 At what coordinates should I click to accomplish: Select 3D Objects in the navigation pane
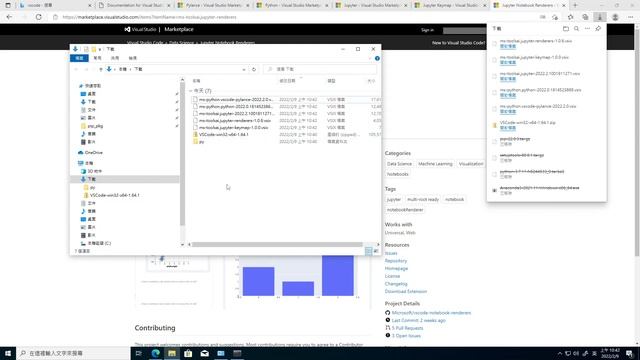(x=91, y=171)
